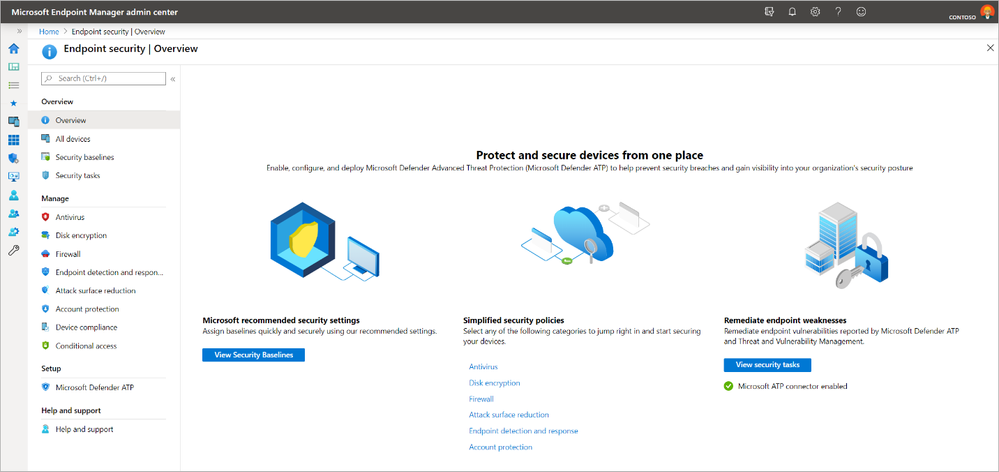Open Tenant administration gear-person icon in left rail
The height and width of the screenshot is (472, 999).
(x=13, y=232)
